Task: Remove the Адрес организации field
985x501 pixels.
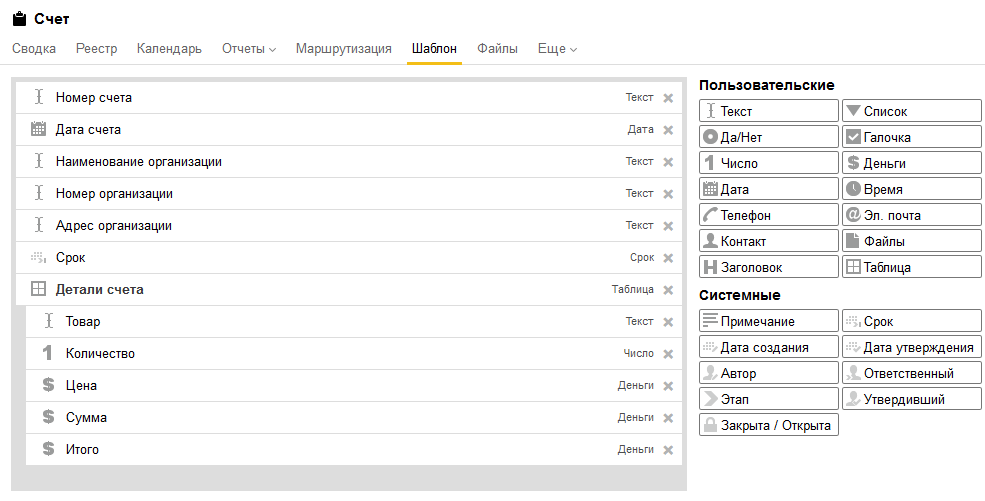Action: coord(668,226)
